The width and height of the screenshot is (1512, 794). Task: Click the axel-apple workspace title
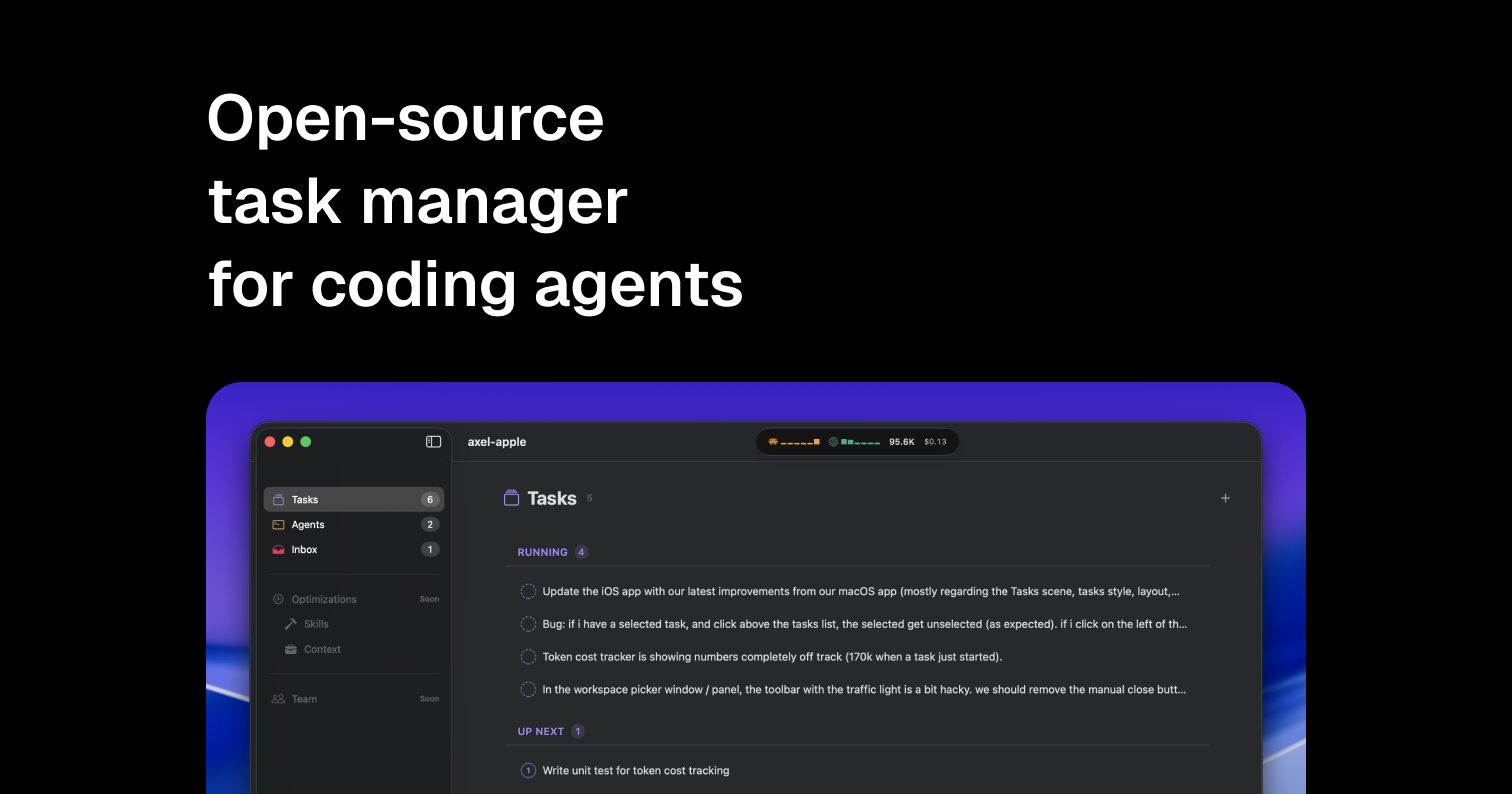(x=497, y=441)
